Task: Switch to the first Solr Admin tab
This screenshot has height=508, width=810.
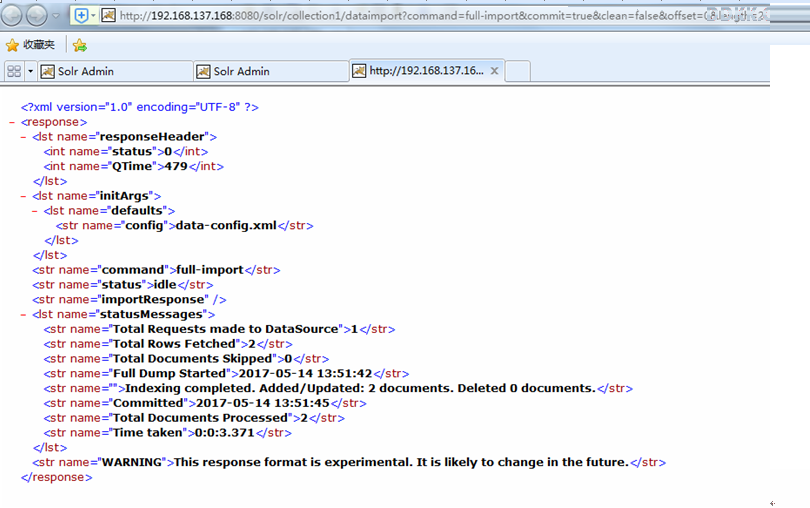Action: click(115, 71)
